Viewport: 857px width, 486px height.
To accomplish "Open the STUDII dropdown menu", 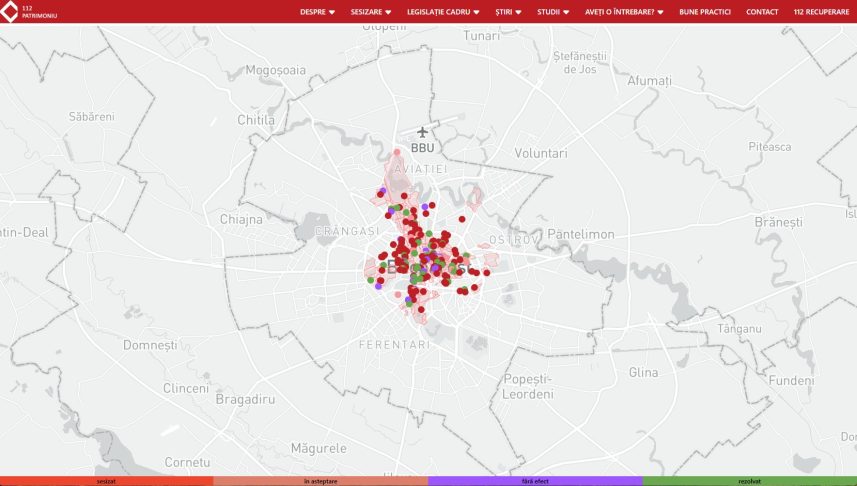I will (x=553, y=11).
